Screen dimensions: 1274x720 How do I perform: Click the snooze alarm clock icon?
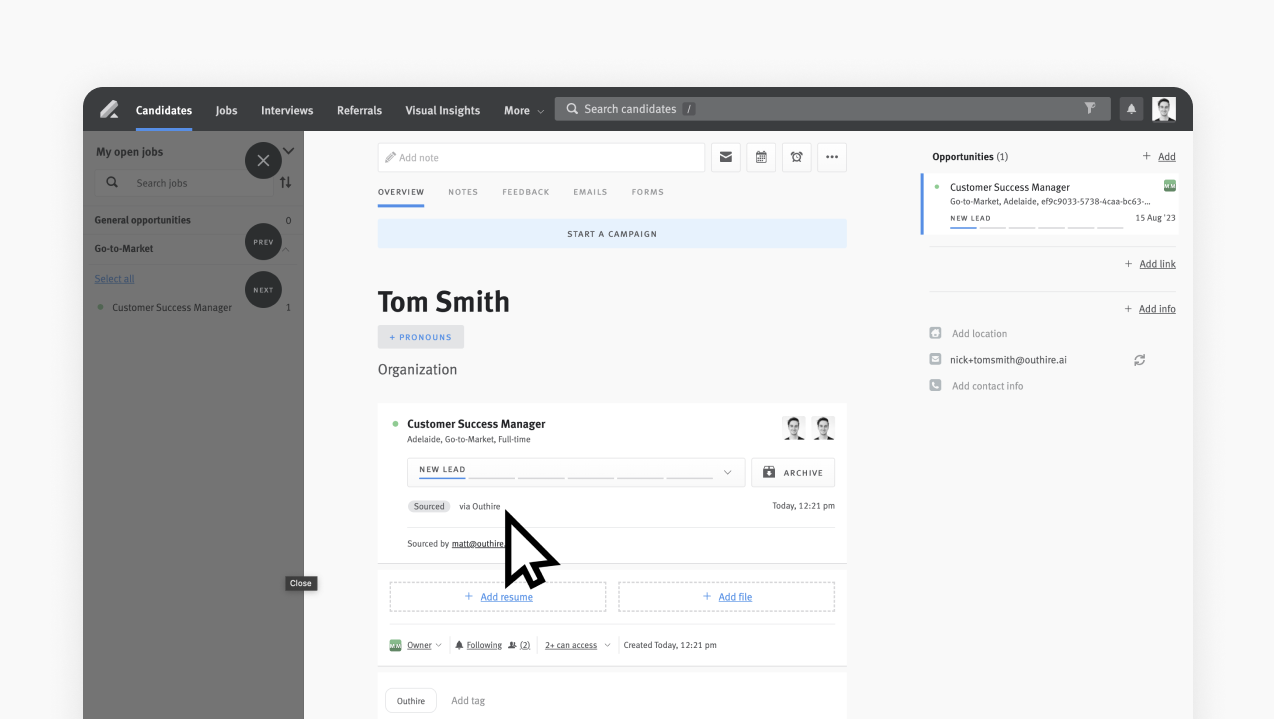tap(797, 157)
